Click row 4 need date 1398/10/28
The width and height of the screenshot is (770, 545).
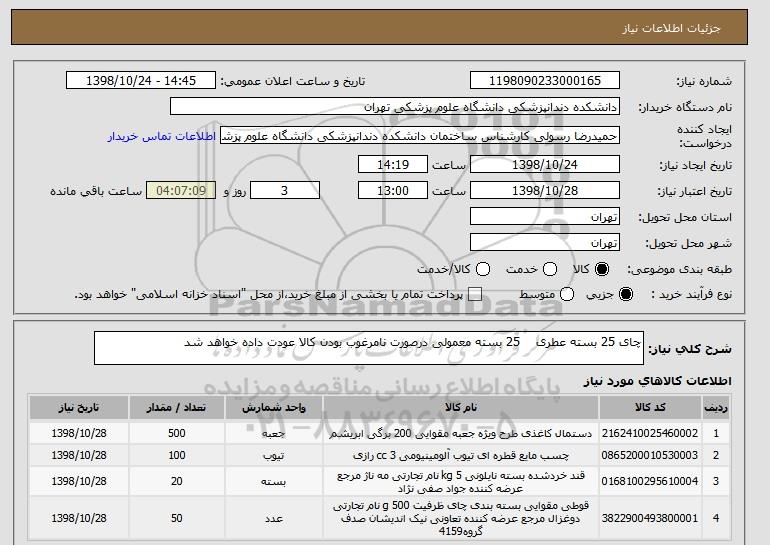(79, 518)
